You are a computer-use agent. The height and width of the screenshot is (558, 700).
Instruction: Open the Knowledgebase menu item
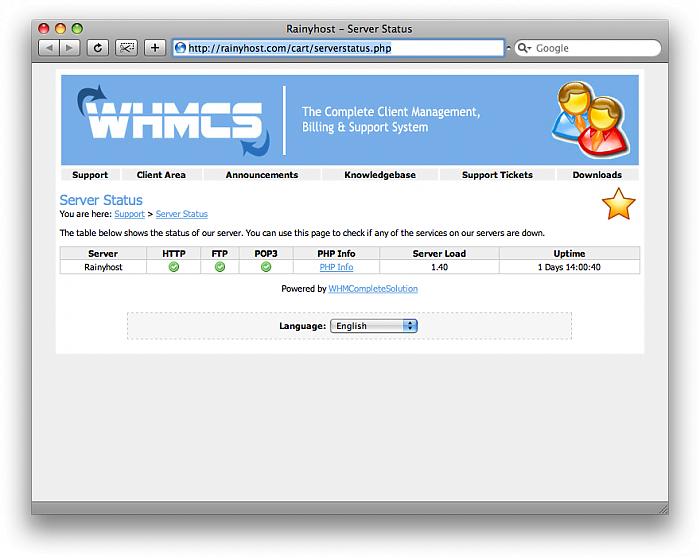coord(380,175)
